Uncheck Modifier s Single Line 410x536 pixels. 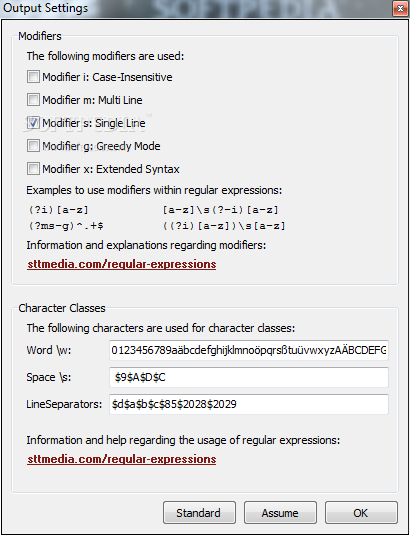click(33, 122)
